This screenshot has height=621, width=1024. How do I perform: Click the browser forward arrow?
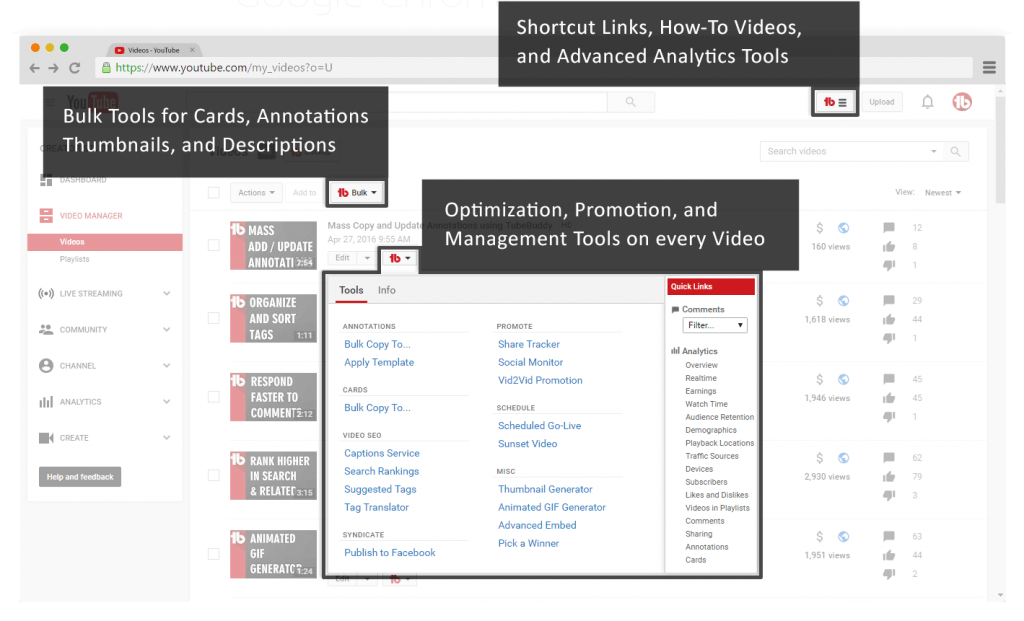tap(54, 68)
